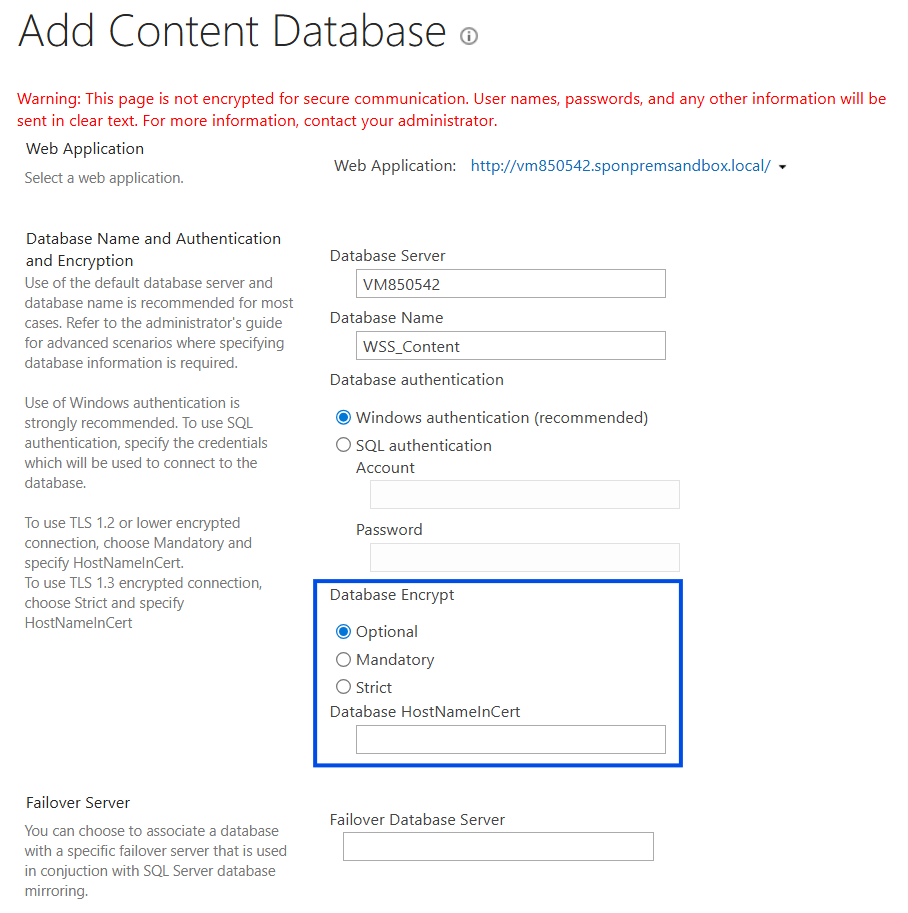Select Strict database encryption

343,687
